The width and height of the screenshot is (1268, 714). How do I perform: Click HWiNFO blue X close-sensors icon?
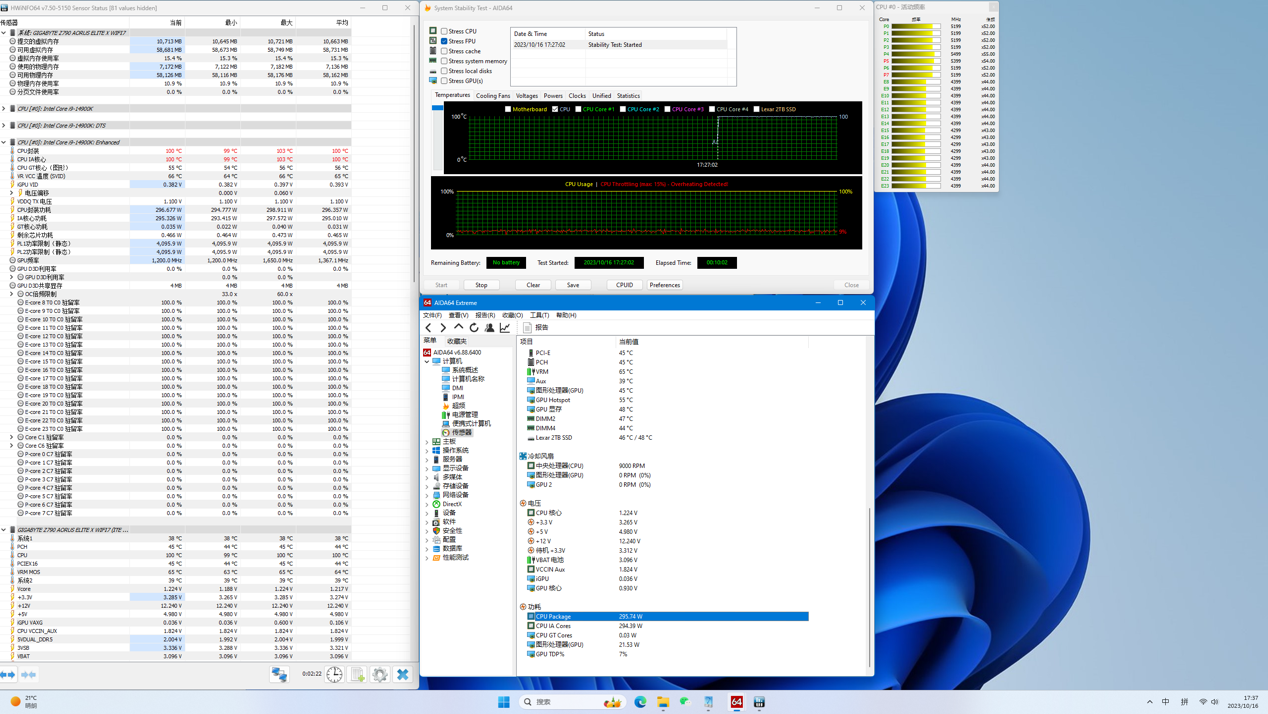coord(403,675)
